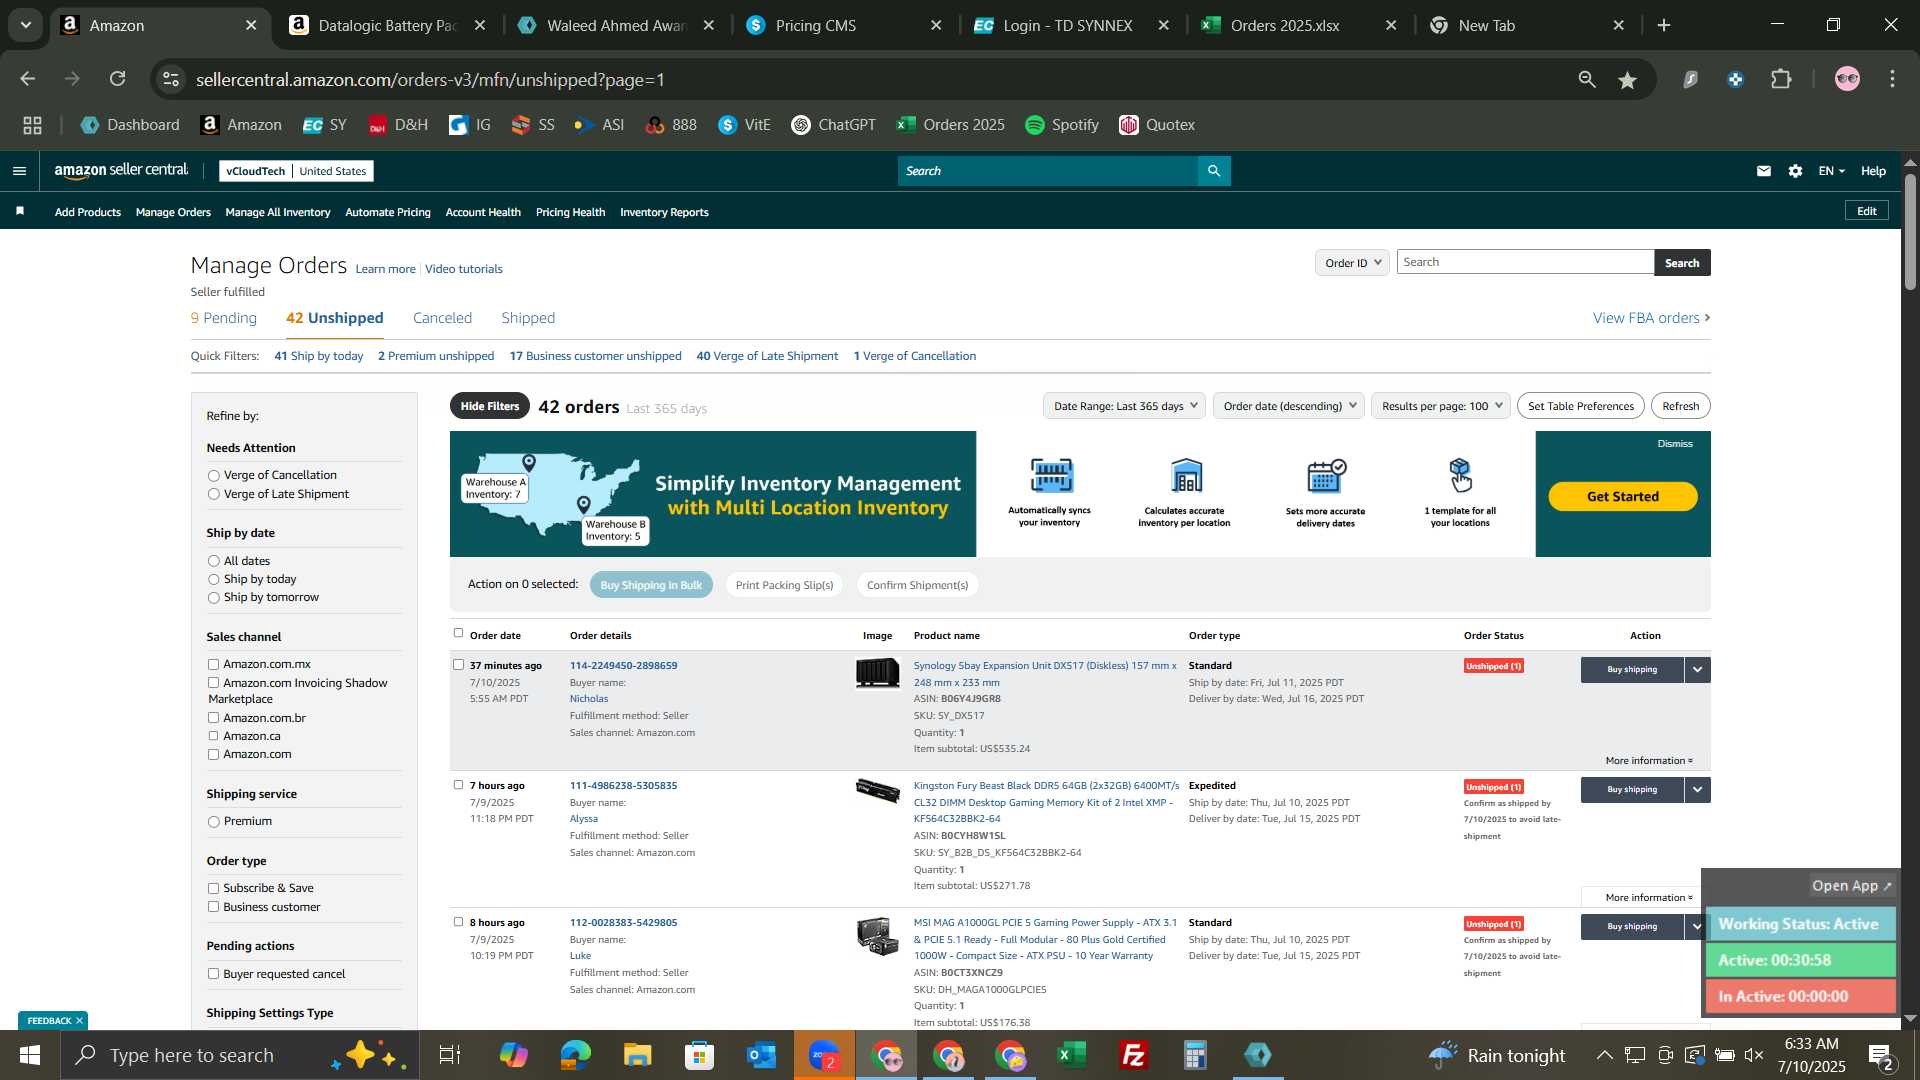Open Task View on the taskbar
The width and height of the screenshot is (1920, 1080).
[450, 1055]
